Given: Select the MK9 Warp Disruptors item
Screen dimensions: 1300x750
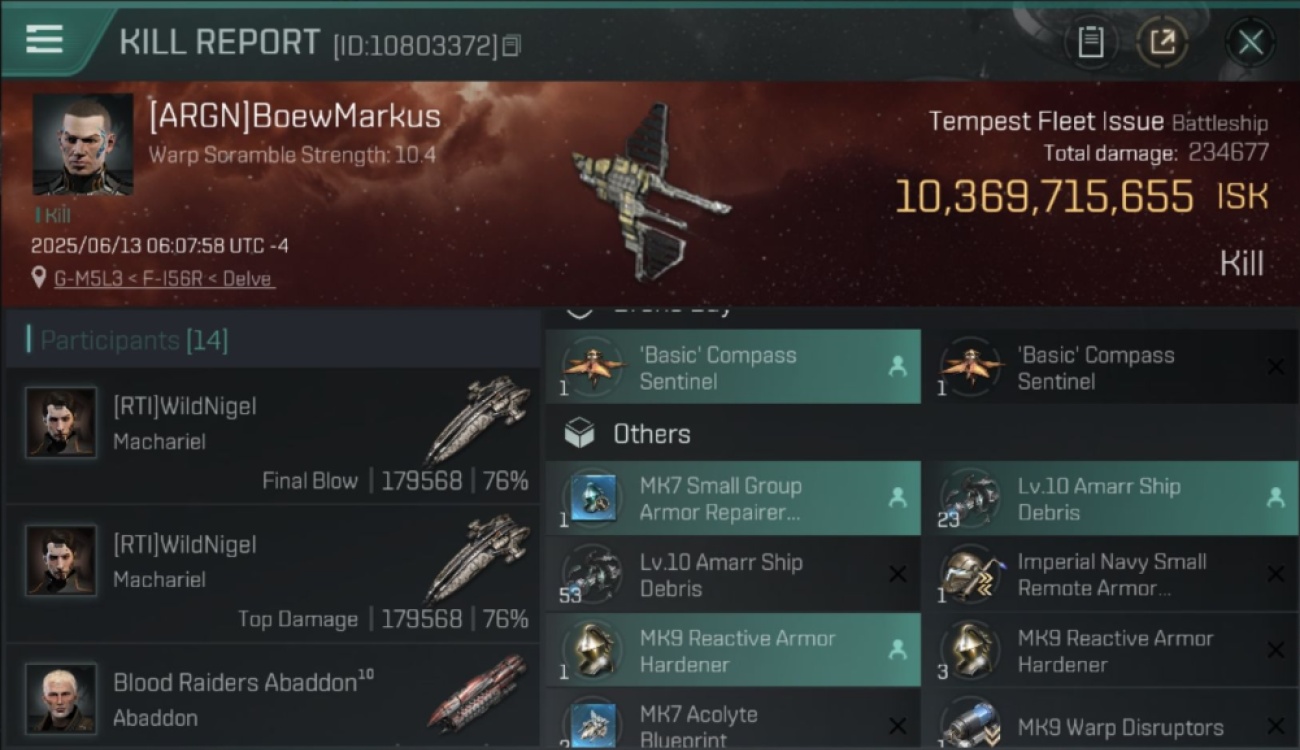Looking at the screenshot, I should pos(1109,720).
